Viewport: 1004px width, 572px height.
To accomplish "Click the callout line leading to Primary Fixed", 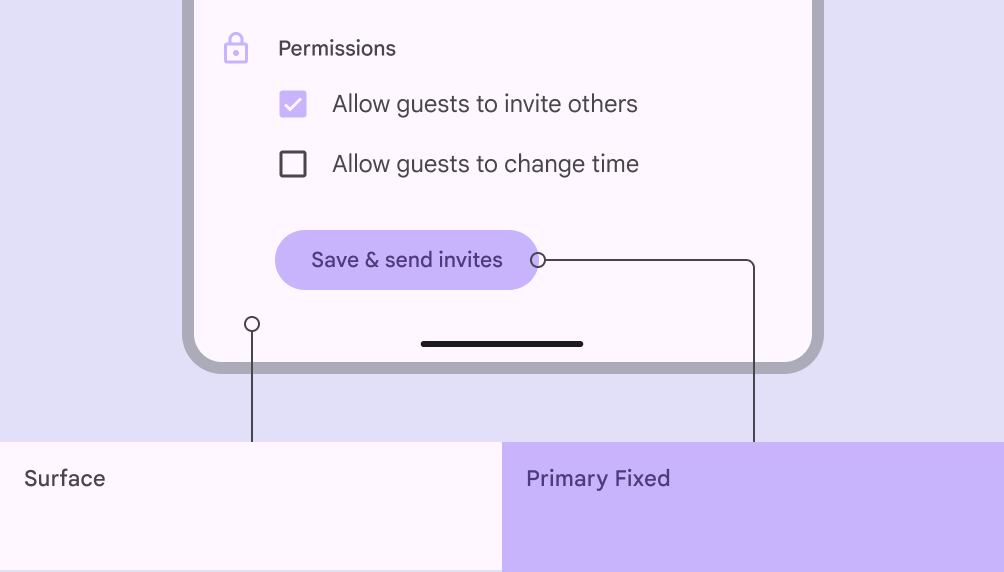I will pos(753,360).
